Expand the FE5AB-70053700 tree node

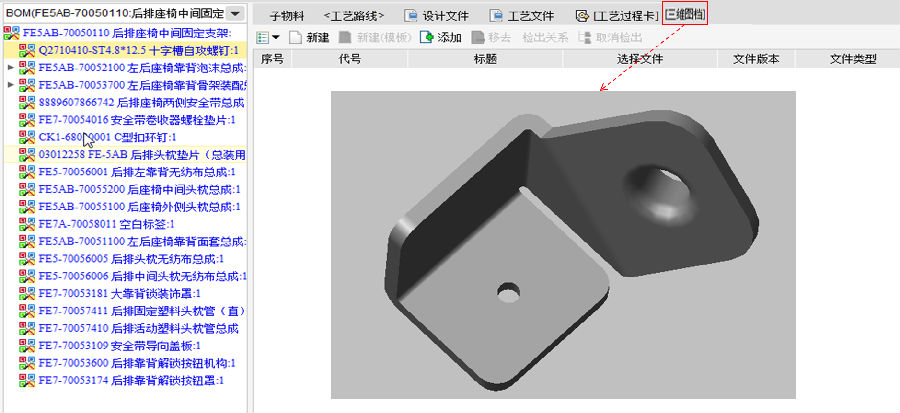(10, 85)
